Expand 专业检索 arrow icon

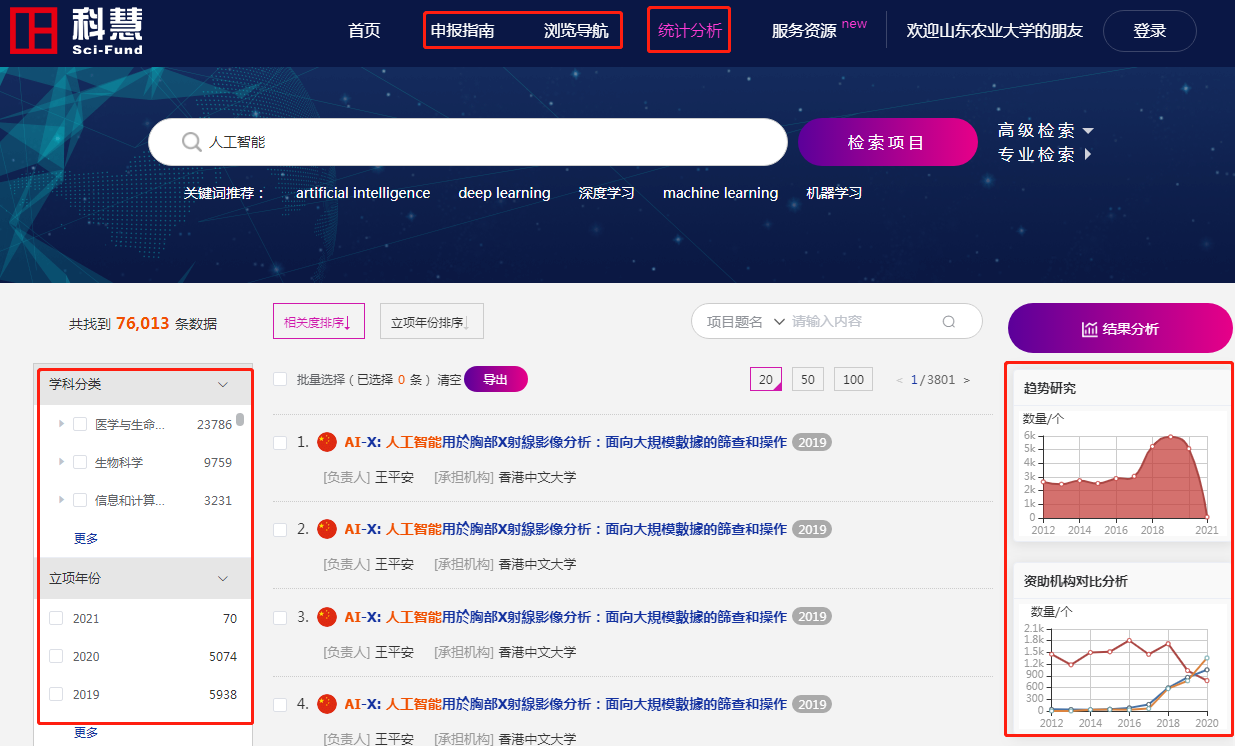pyautogui.click(x=1088, y=155)
